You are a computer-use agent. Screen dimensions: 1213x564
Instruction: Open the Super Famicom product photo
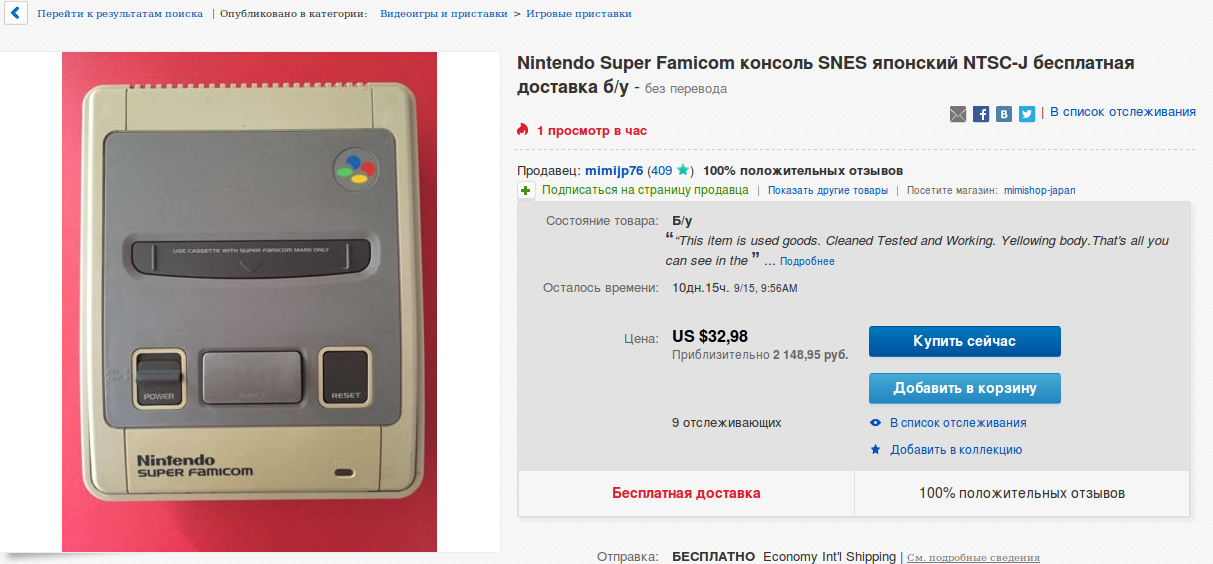[x=250, y=301]
